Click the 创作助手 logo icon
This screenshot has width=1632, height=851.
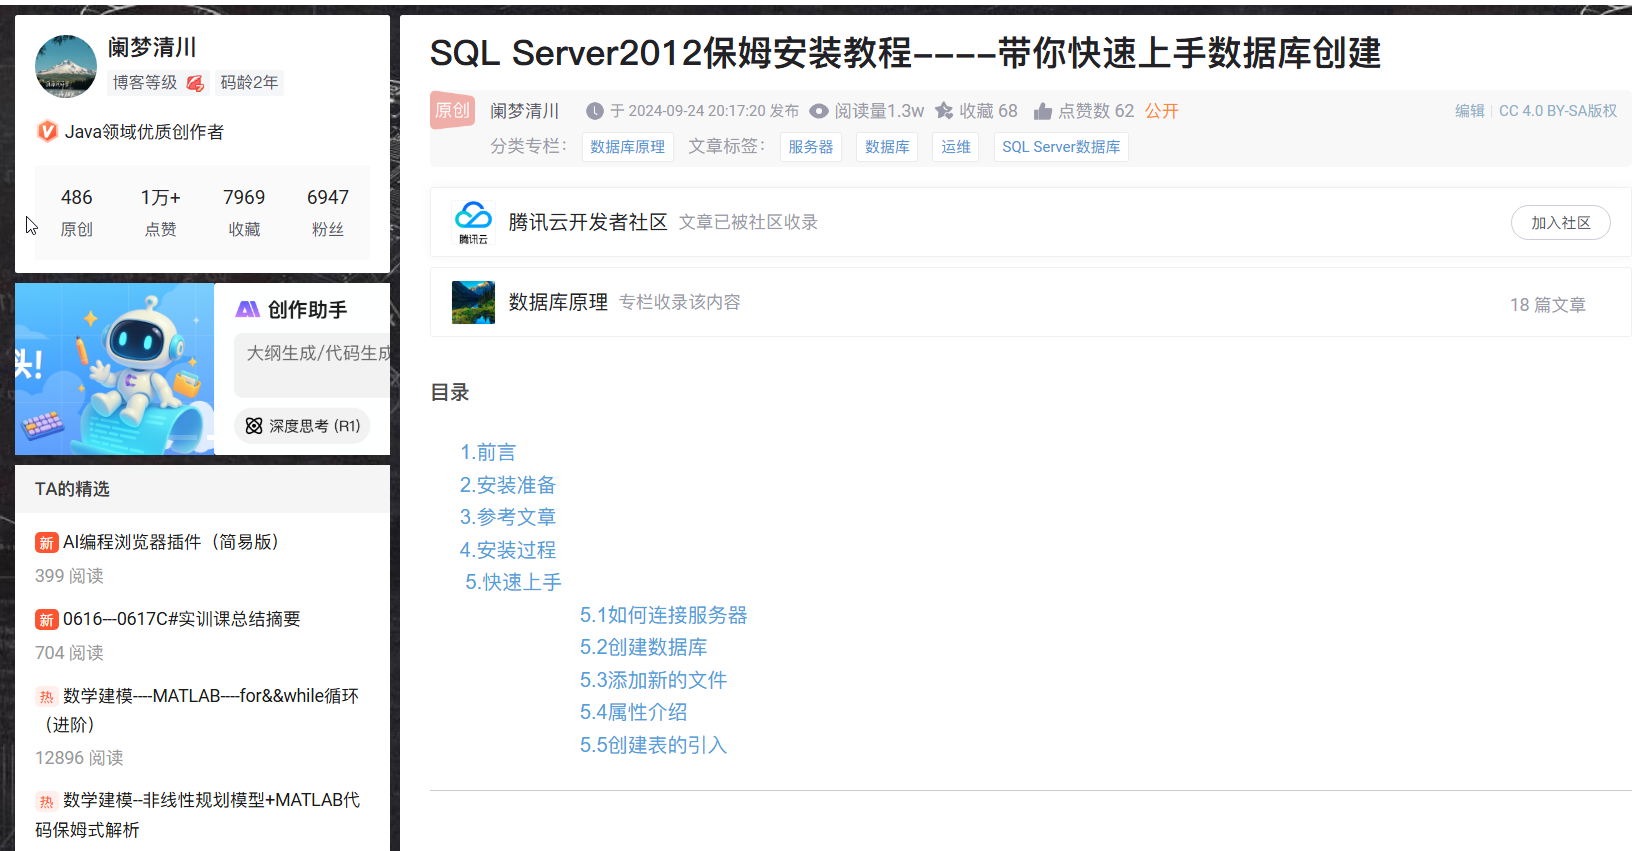(x=247, y=310)
